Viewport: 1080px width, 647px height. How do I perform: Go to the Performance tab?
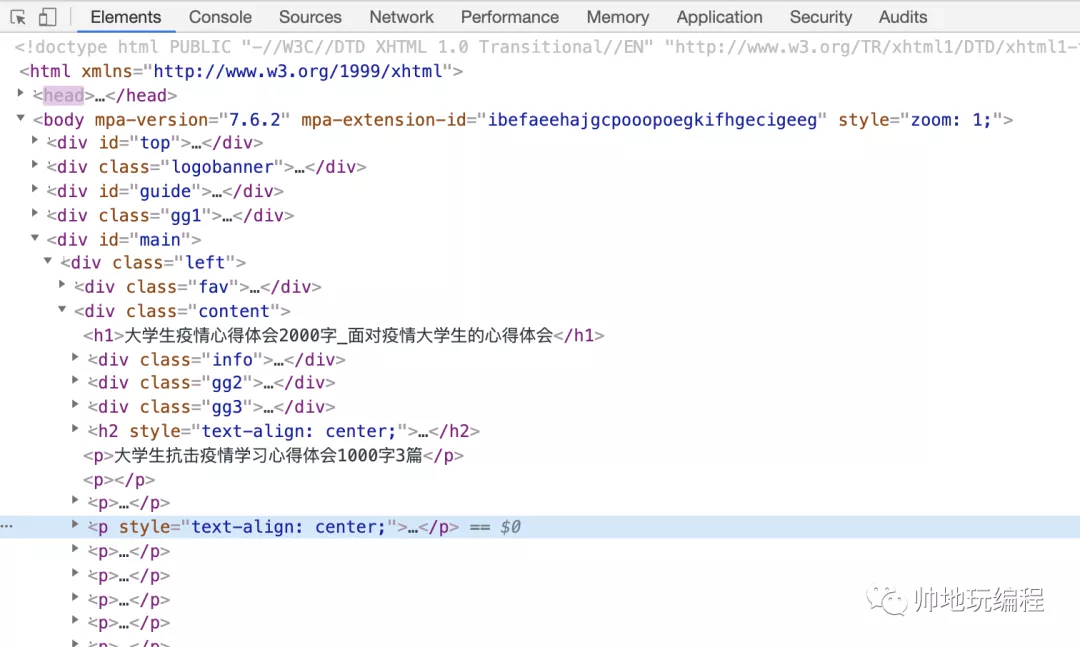point(510,17)
